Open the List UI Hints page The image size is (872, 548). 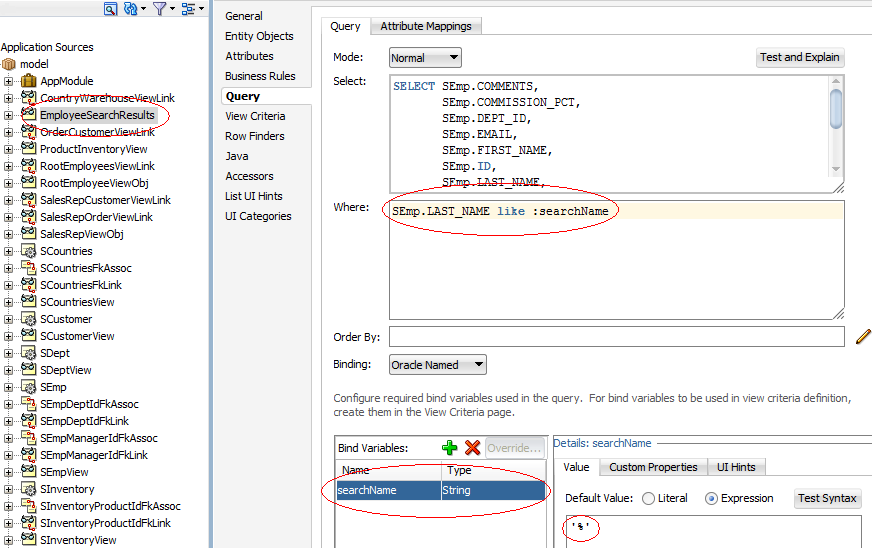[x=254, y=196]
